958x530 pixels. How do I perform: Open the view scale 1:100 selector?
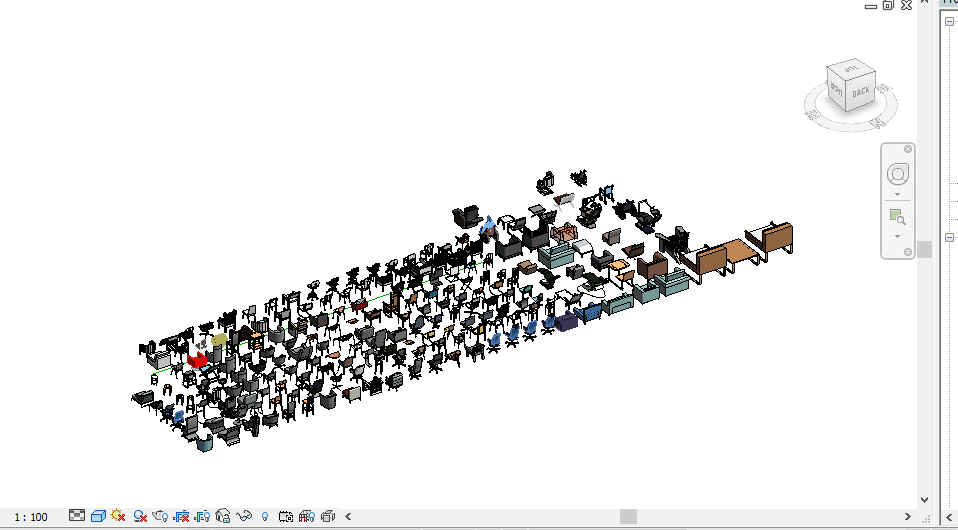pyautogui.click(x=30, y=517)
